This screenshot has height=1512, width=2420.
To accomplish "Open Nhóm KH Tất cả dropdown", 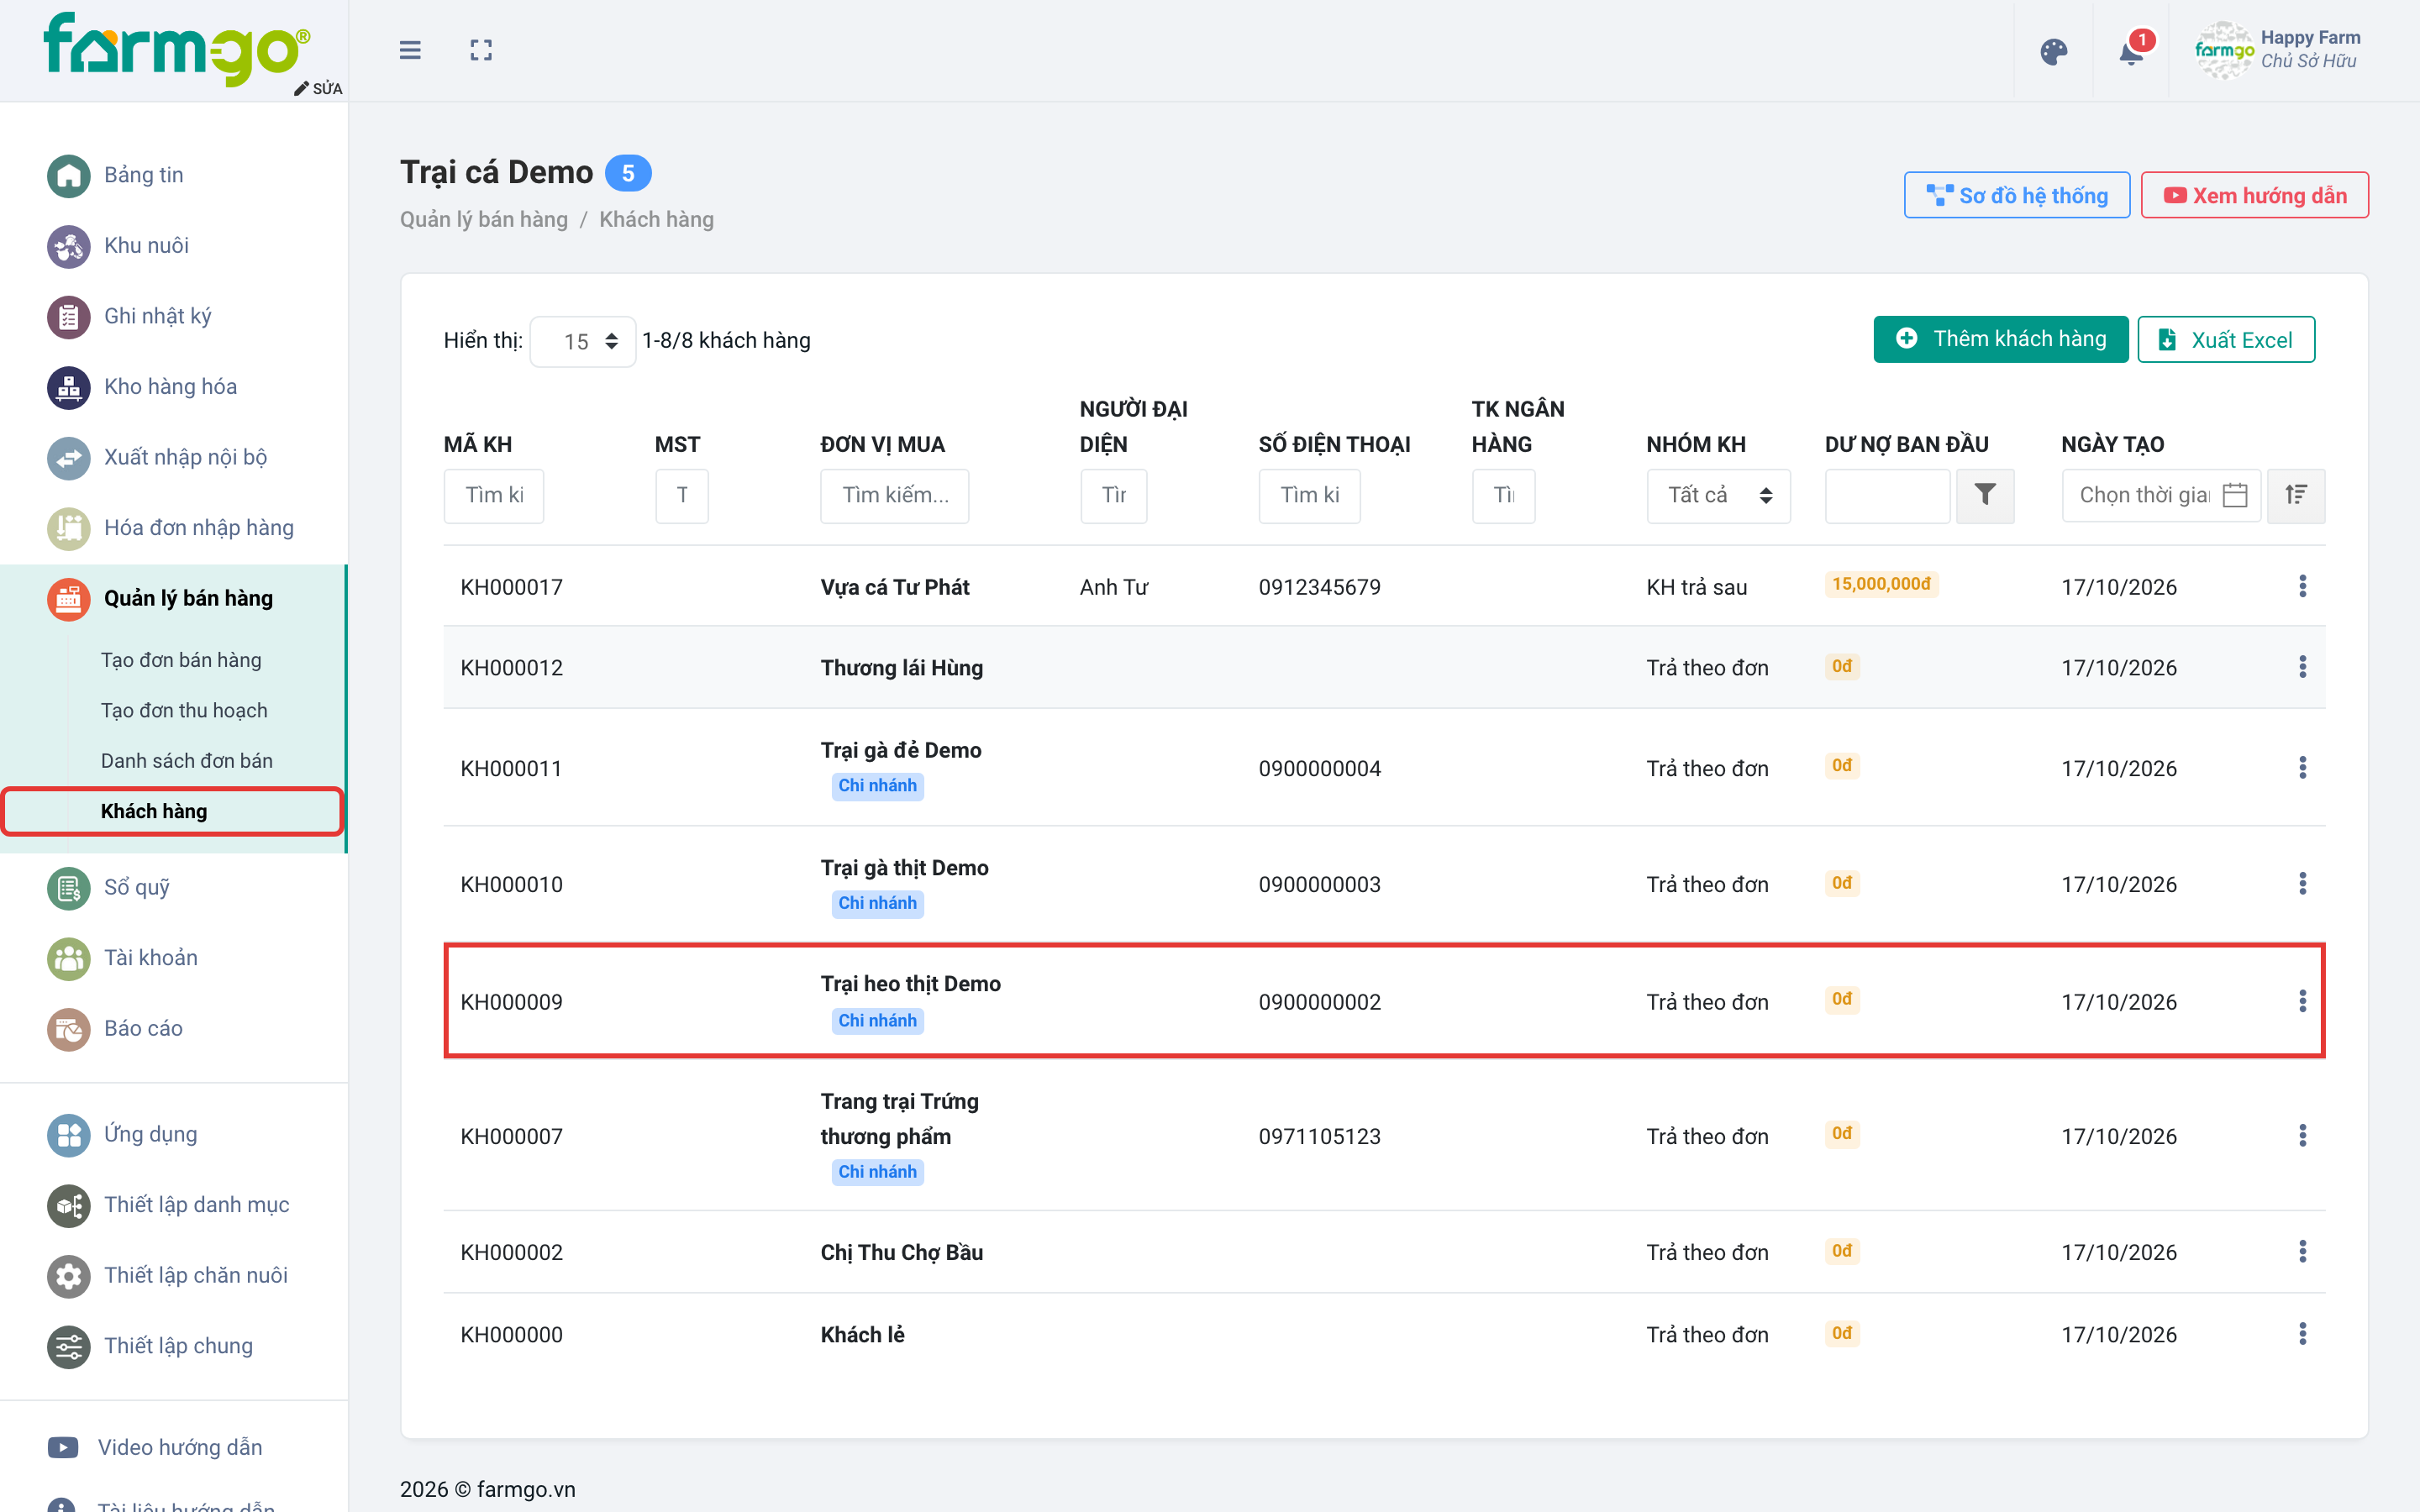I will click(x=1718, y=495).
